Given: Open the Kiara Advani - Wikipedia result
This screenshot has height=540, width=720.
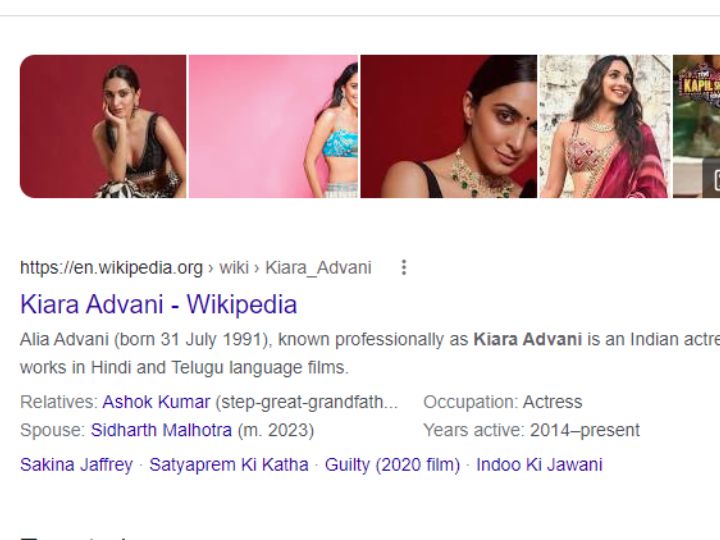Looking at the screenshot, I should point(158,304).
